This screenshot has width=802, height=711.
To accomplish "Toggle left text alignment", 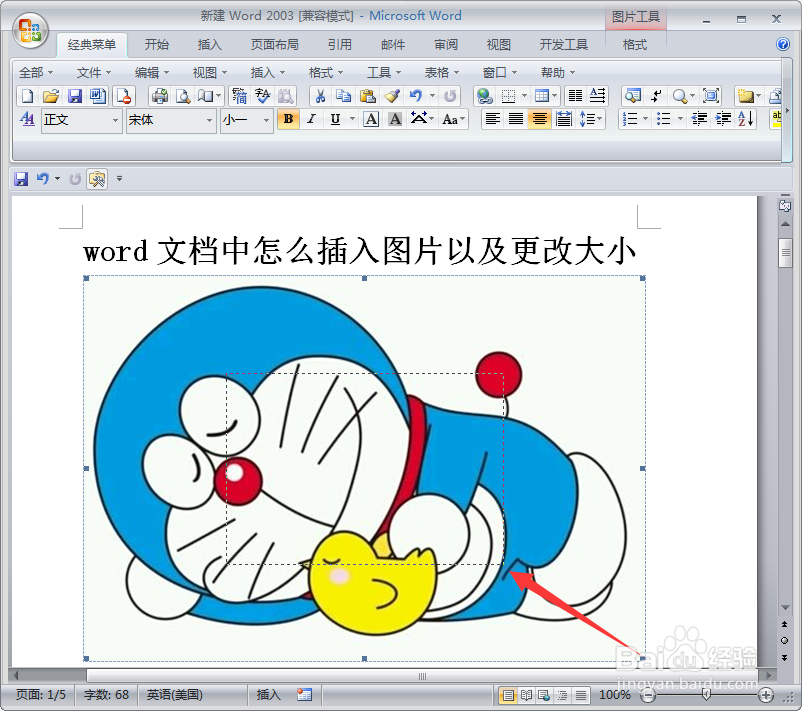I will [493, 120].
